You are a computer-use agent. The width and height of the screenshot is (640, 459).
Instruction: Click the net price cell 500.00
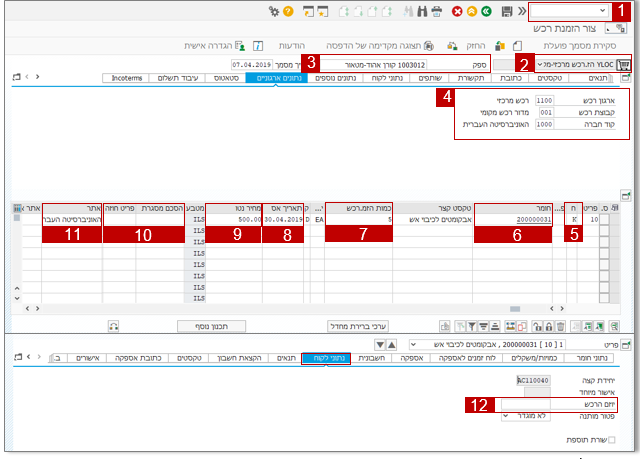[x=233, y=220]
